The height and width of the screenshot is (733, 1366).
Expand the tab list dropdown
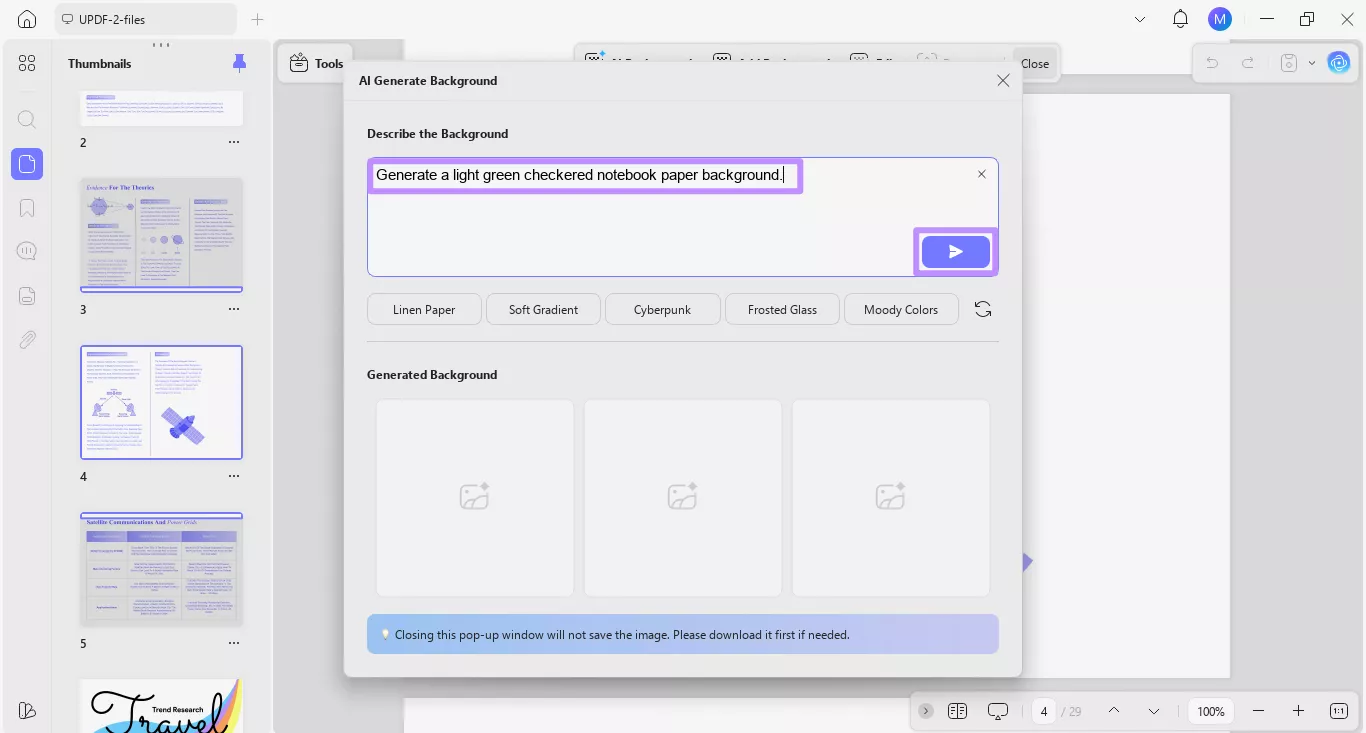[1140, 19]
